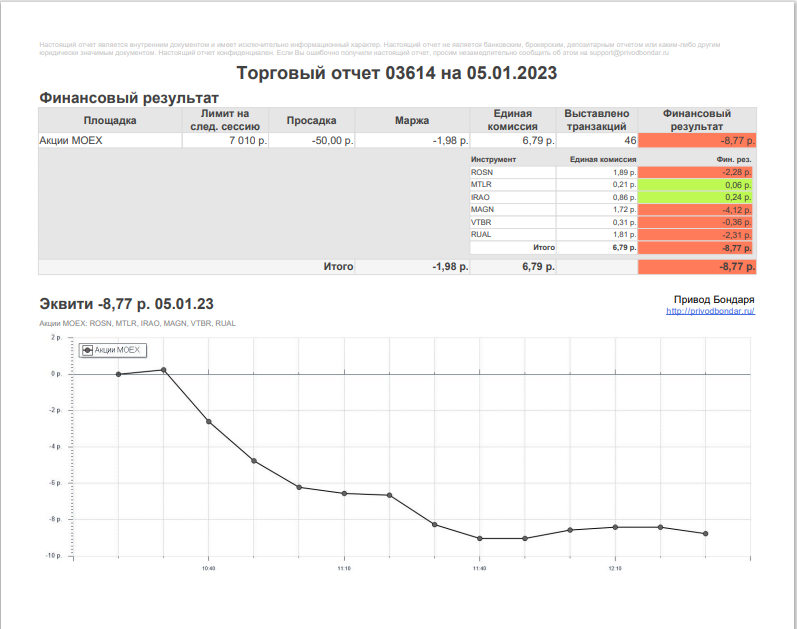
Task: Click the red -2,28 р. result cell
Action: (x=695, y=172)
